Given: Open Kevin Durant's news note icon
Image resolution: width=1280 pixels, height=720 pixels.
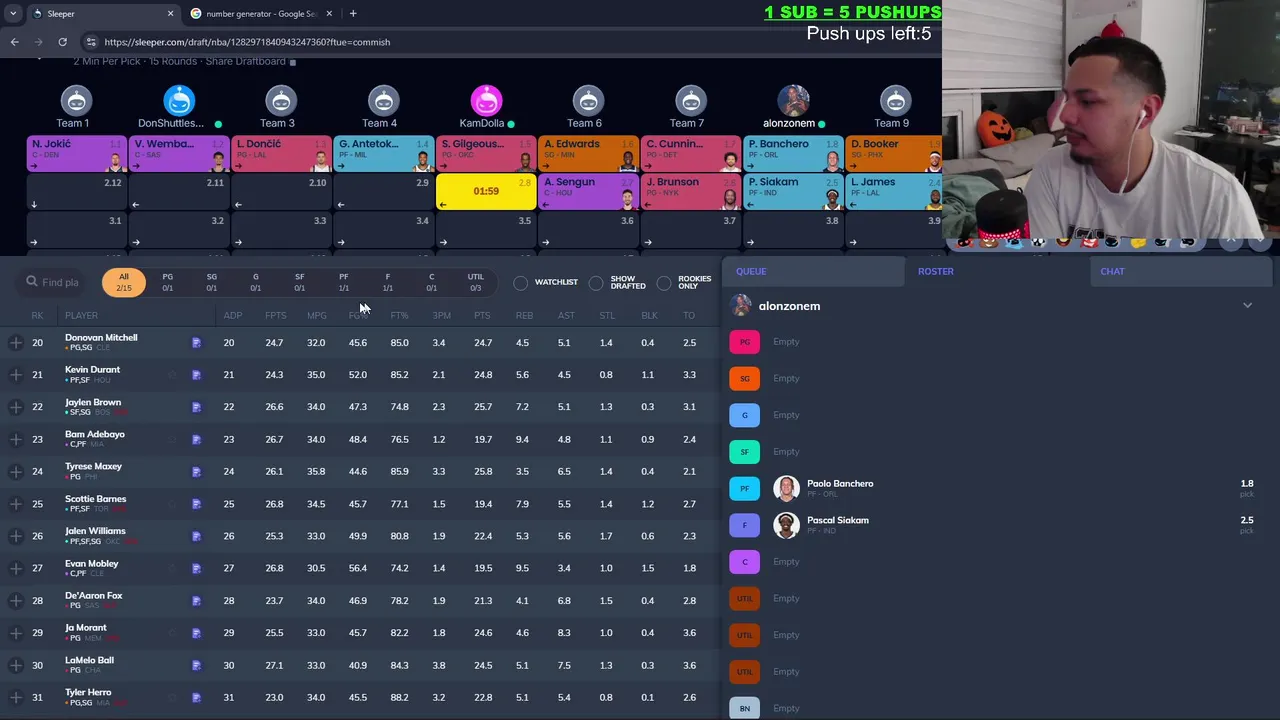Looking at the screenshot, I should pos(196,375).
